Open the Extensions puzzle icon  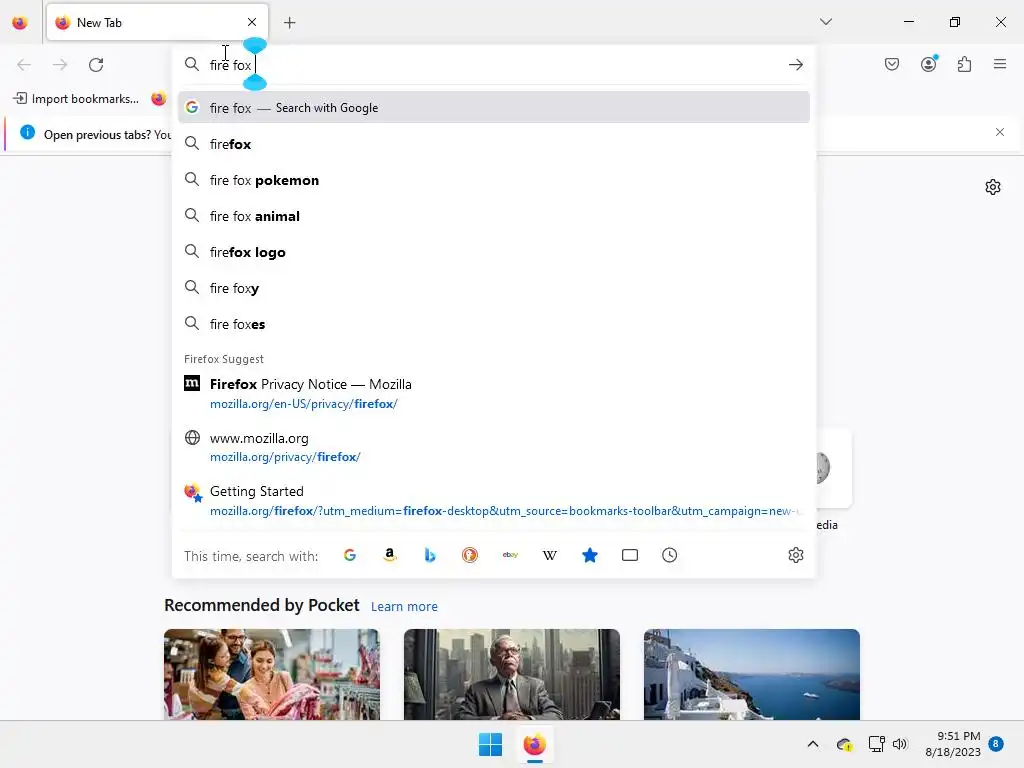[965, 64]
